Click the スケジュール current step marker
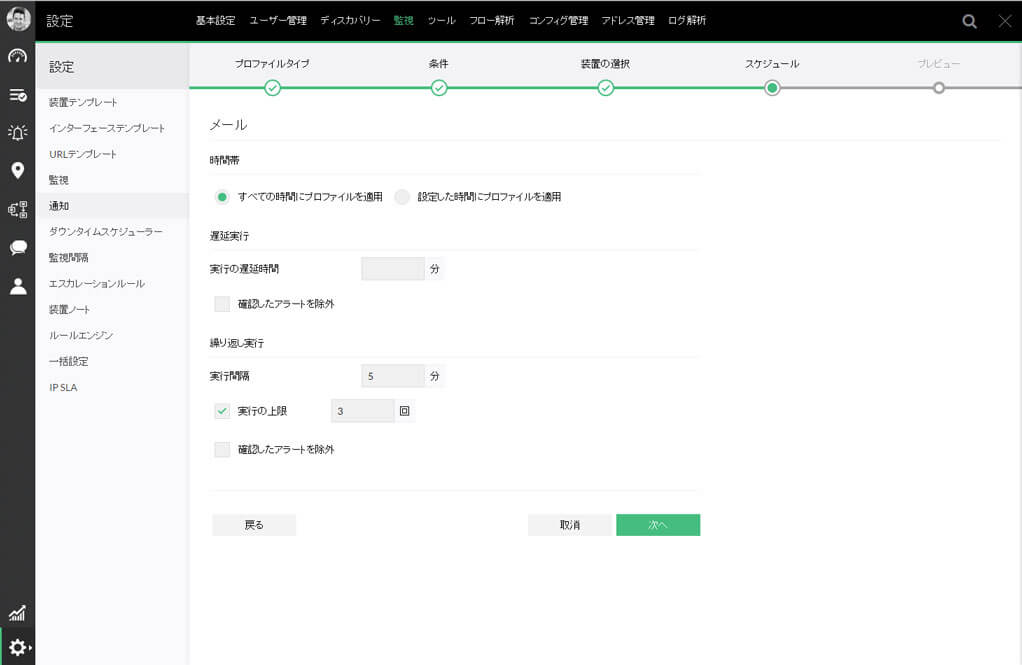The image size is (1022, 665). point(772,88)
